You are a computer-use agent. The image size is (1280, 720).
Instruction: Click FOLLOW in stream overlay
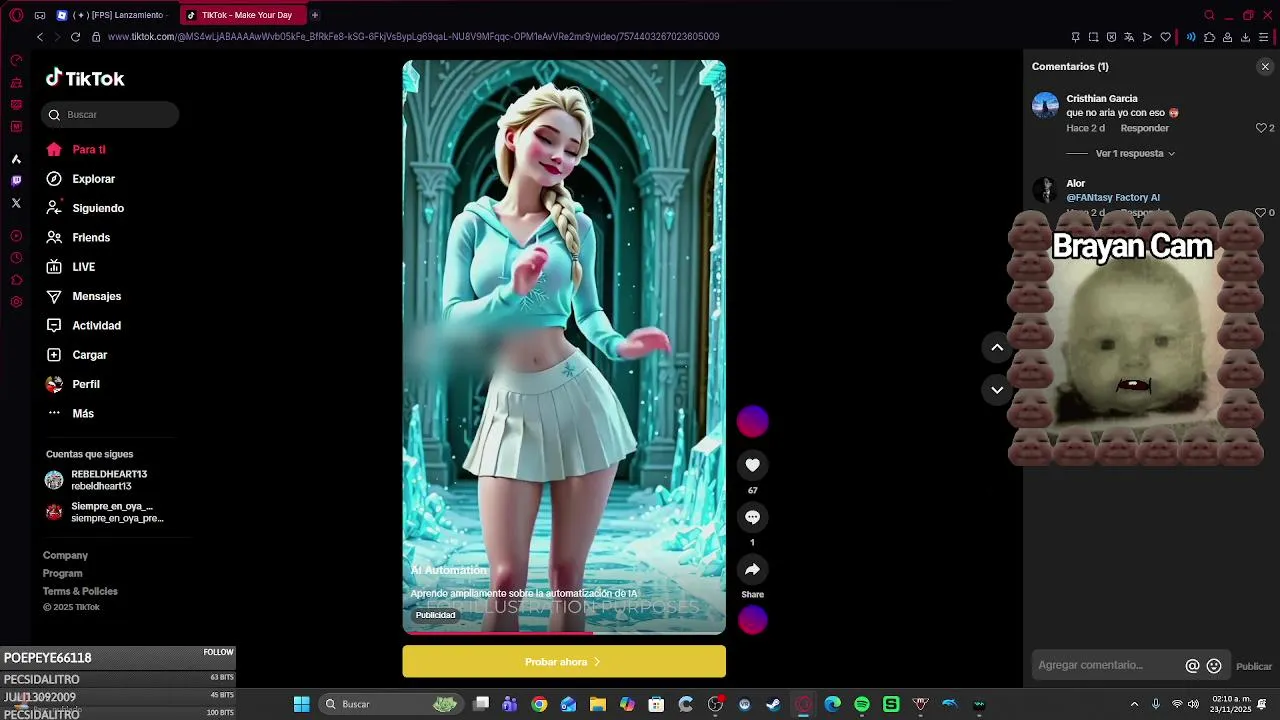point(218,652)
